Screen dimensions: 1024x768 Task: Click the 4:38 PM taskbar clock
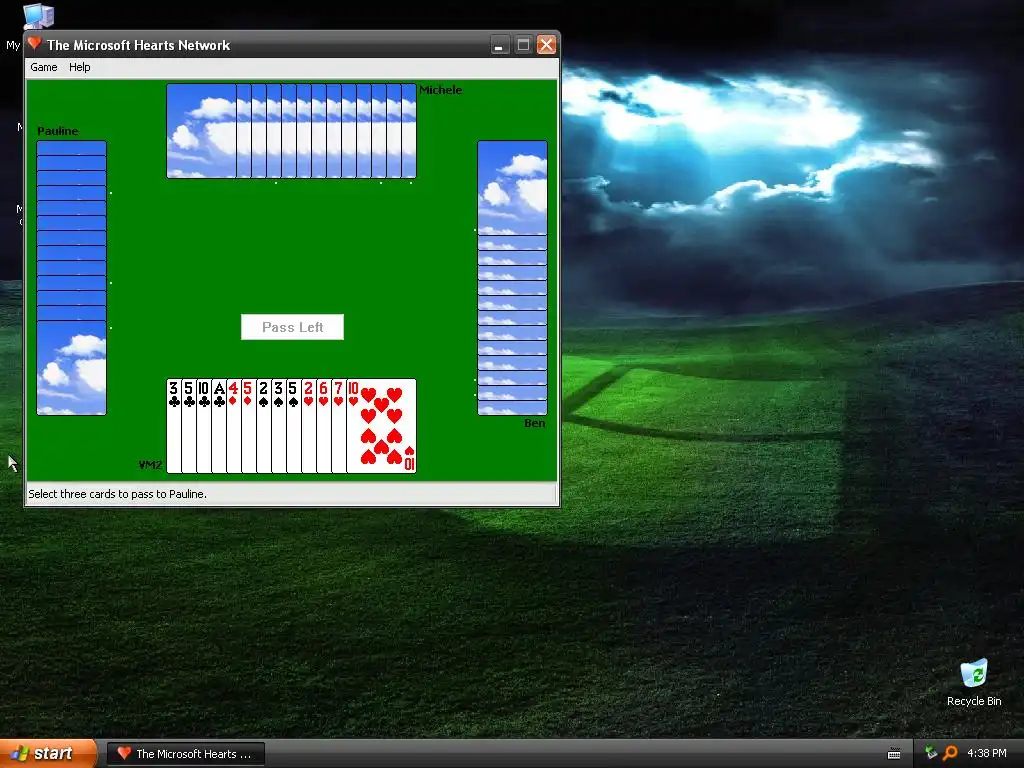click(x=987, y=754)
